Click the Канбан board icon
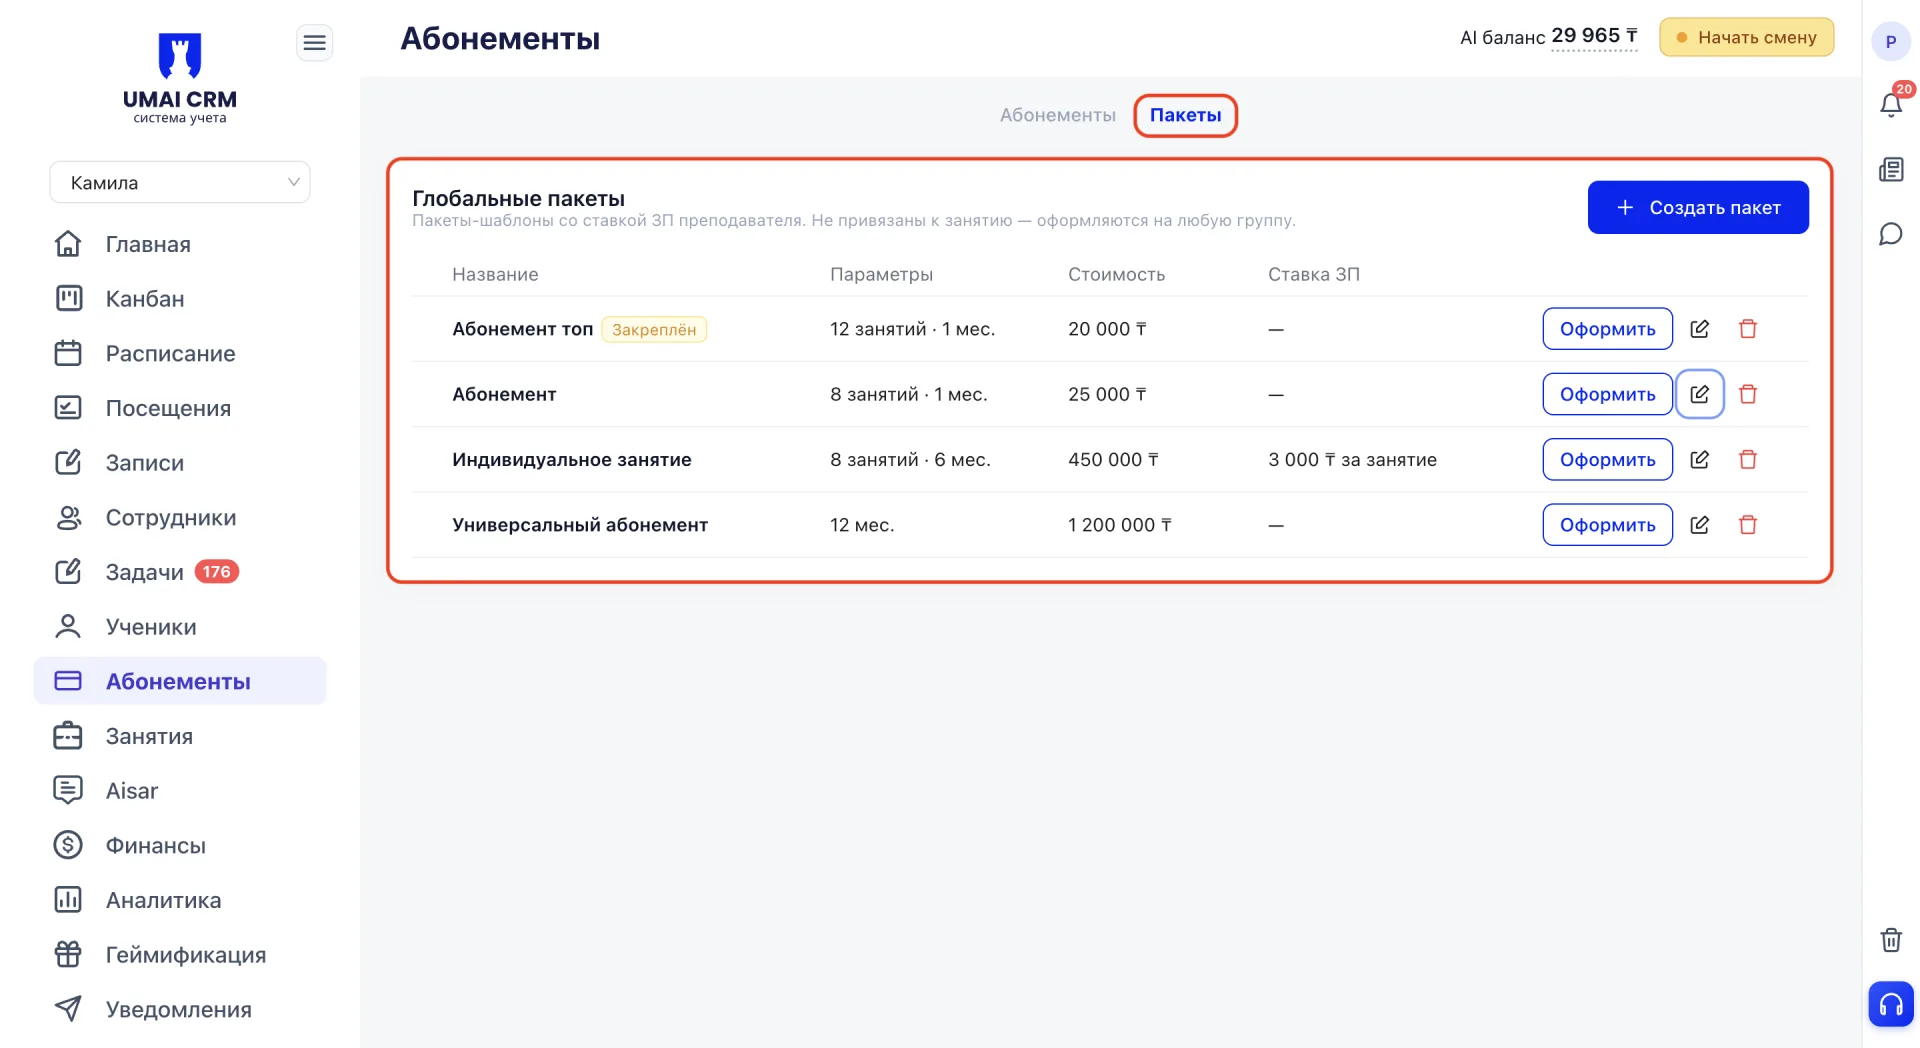 point(68,298)
